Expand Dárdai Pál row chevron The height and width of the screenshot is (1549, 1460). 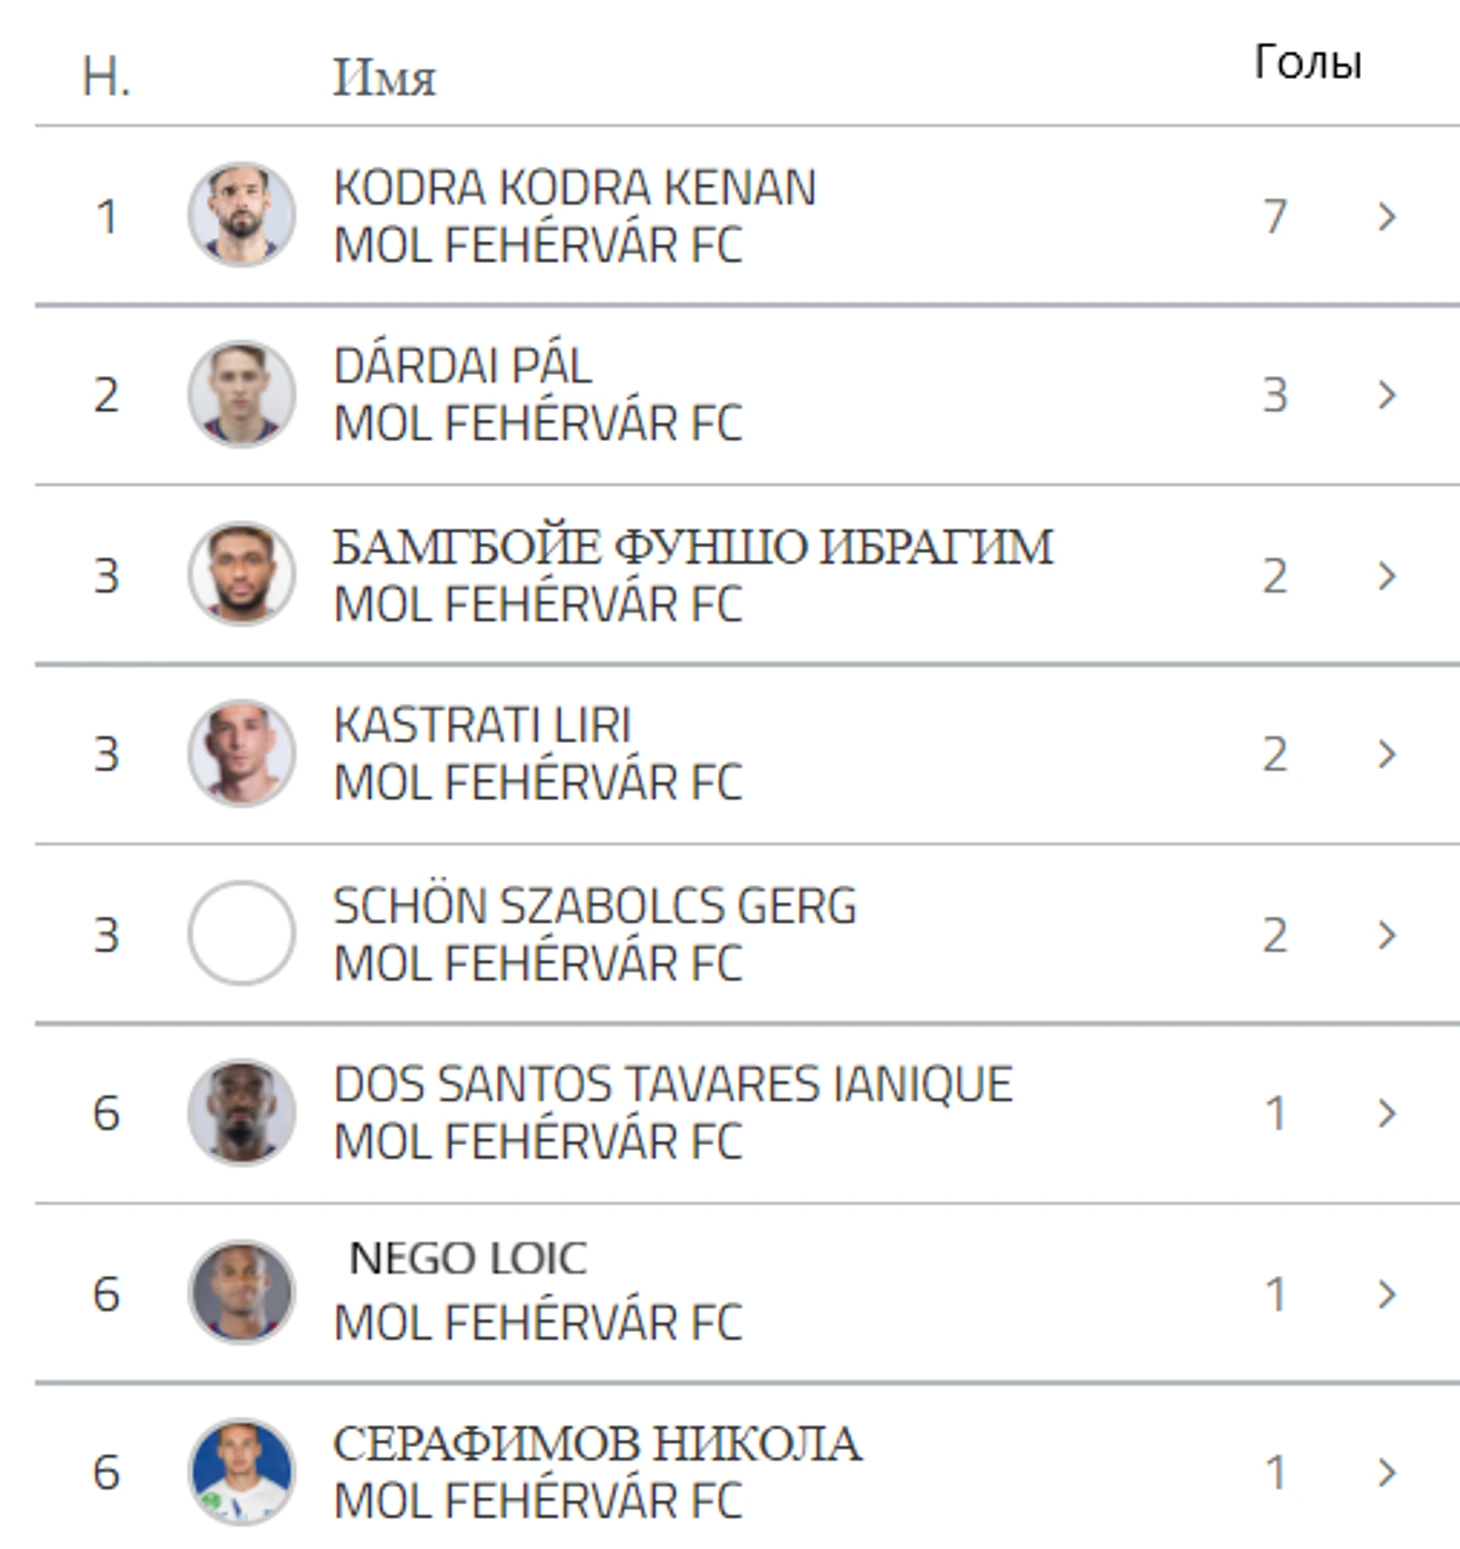(x=1386, y=395)
